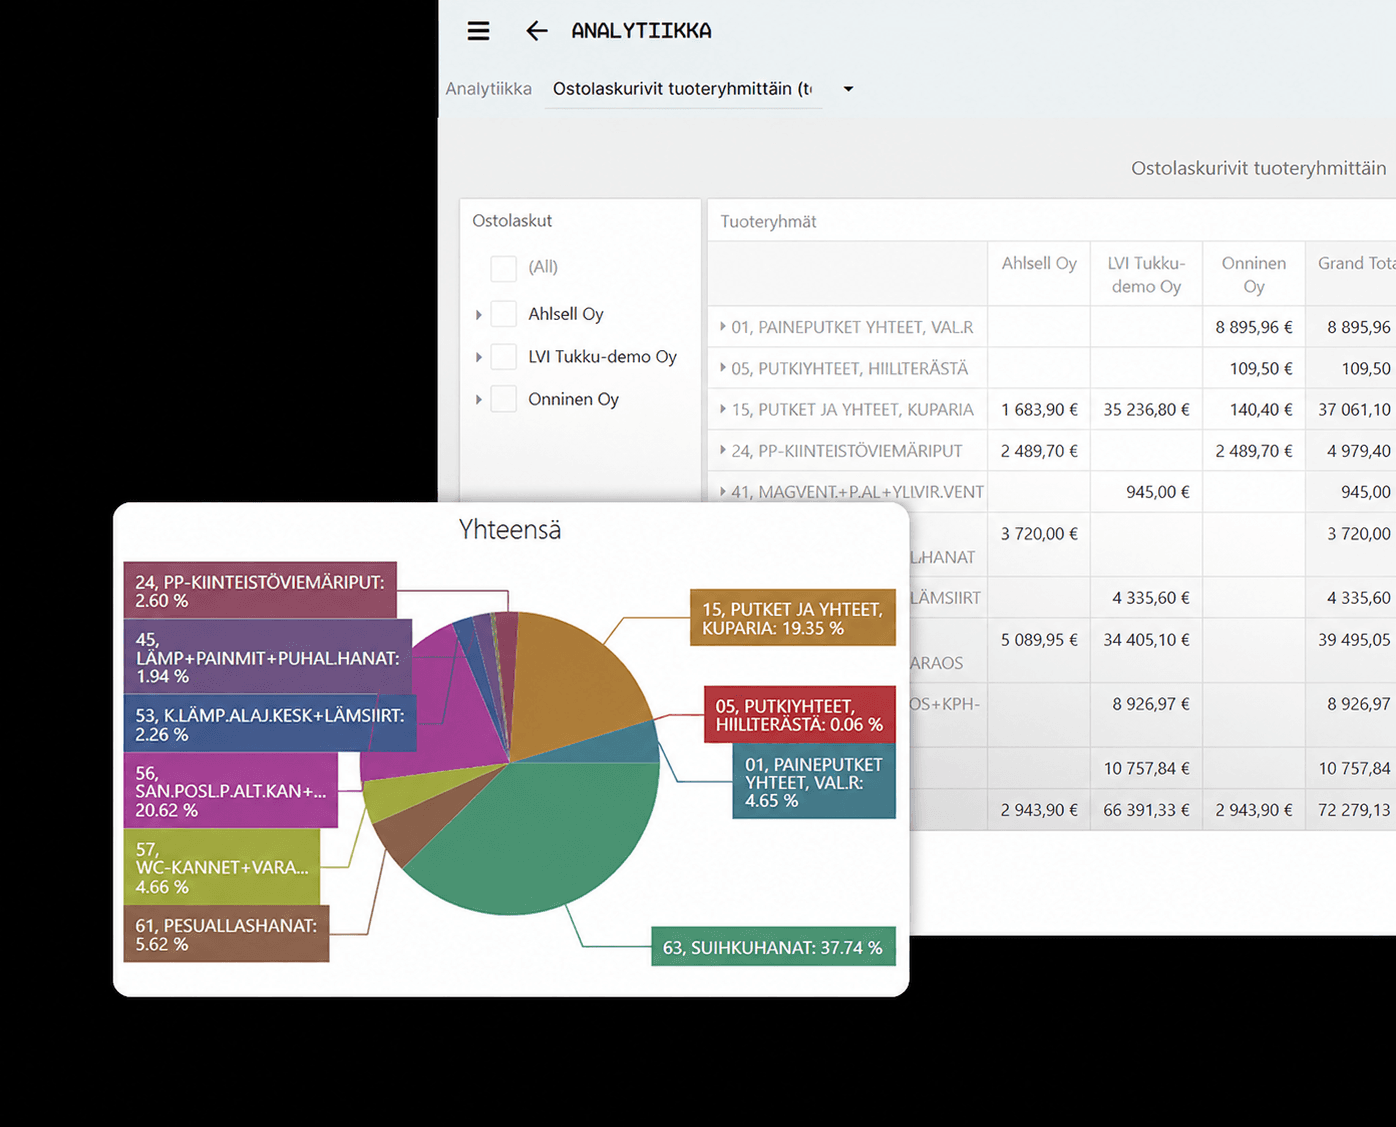Tick the Ahlsell Oy checkbox
This screenshot has height=1127, width=1396.
pos(504,314)
